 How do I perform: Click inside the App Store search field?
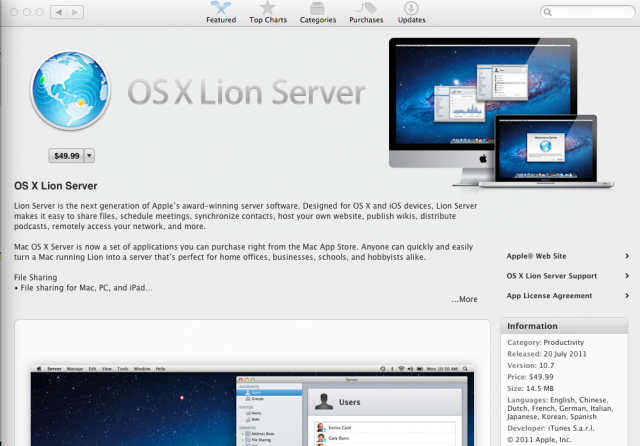pos(588,12)
